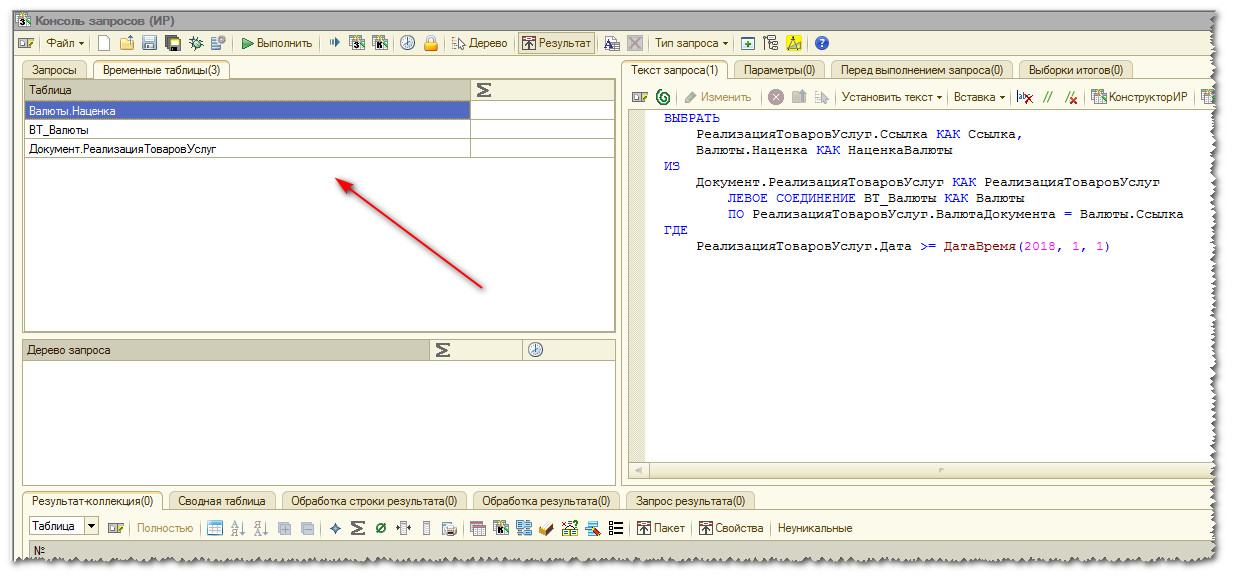This screenshot has height=579, width=1233.
Task: Click the clock icon in main toolbar
Action: [x=408, y=43]
